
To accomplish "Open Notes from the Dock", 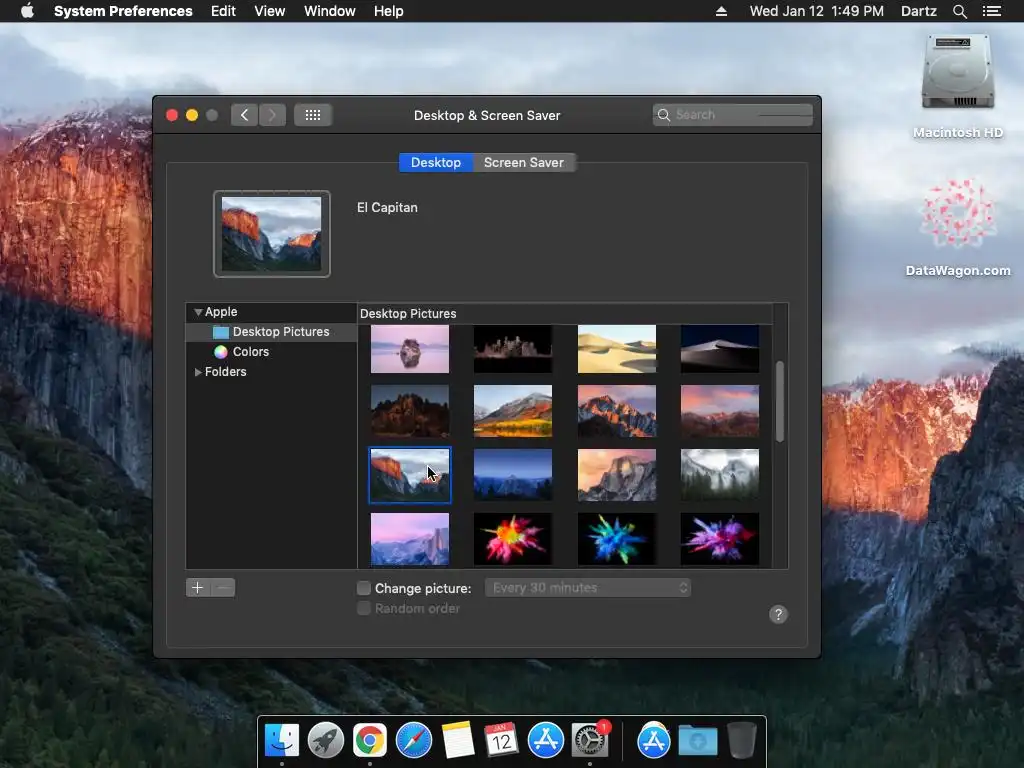I will pos(458,740).
